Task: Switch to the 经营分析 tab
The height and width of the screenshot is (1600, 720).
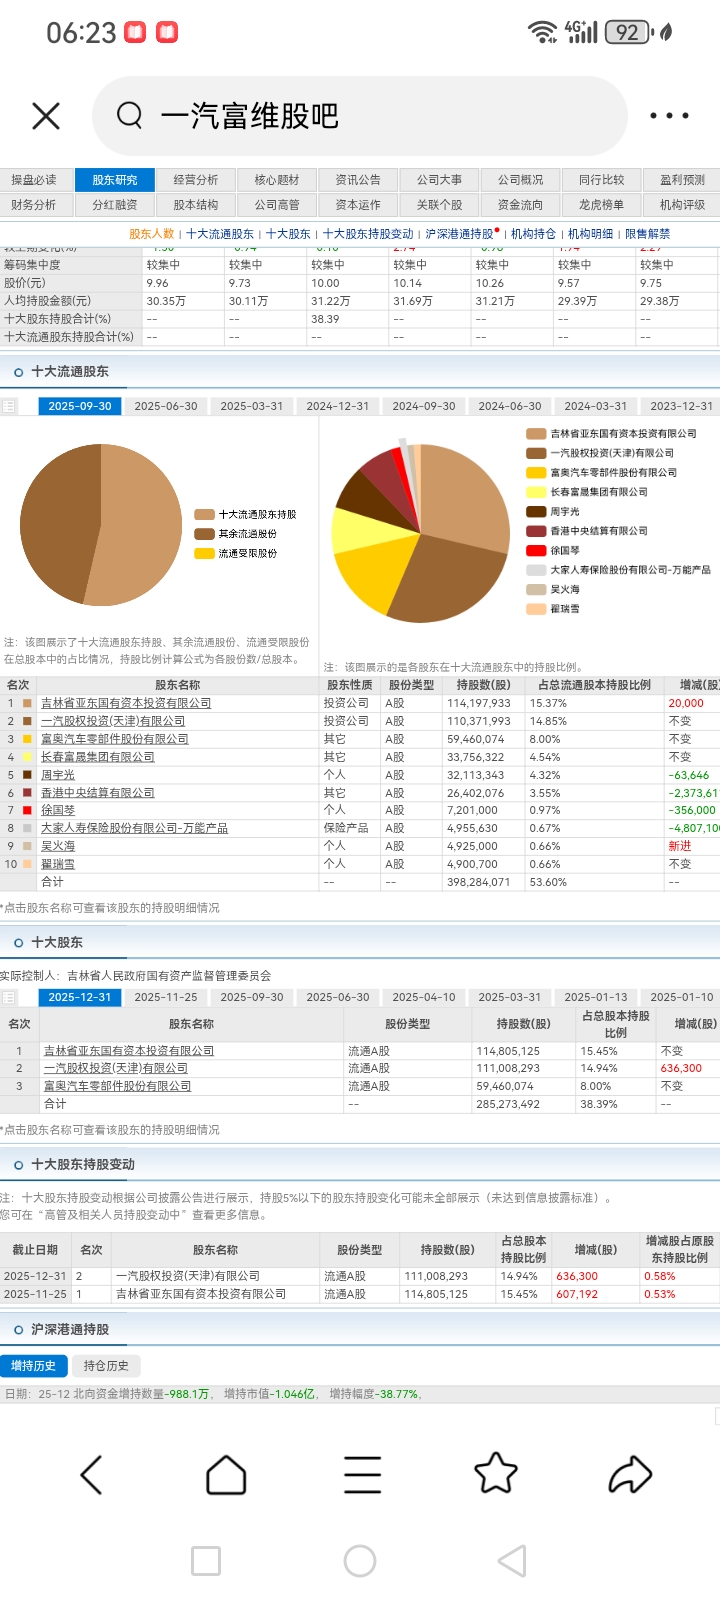Action: (196, 180)
